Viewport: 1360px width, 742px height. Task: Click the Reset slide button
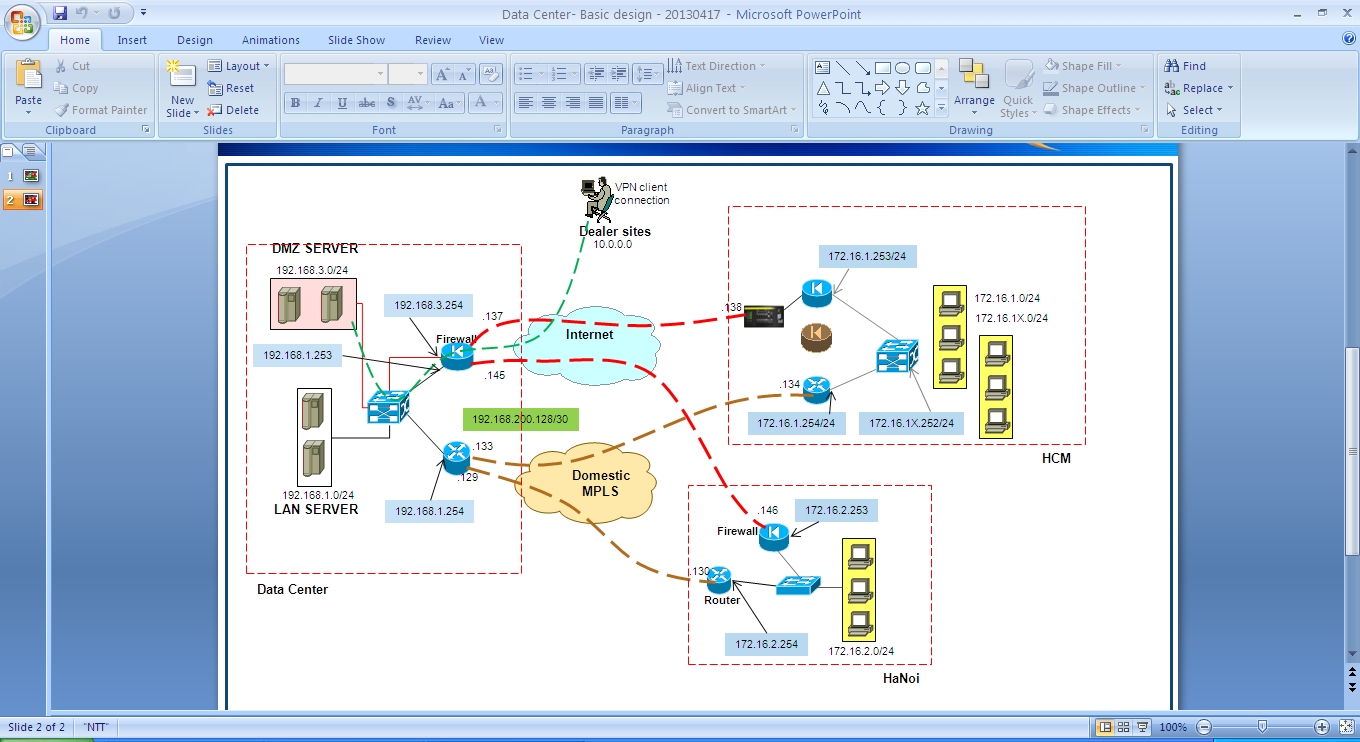[x=232, y=88]
